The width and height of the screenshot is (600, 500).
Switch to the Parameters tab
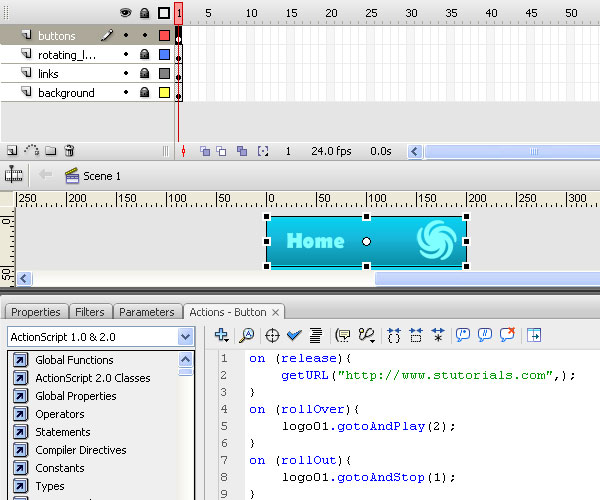[147, 312]
